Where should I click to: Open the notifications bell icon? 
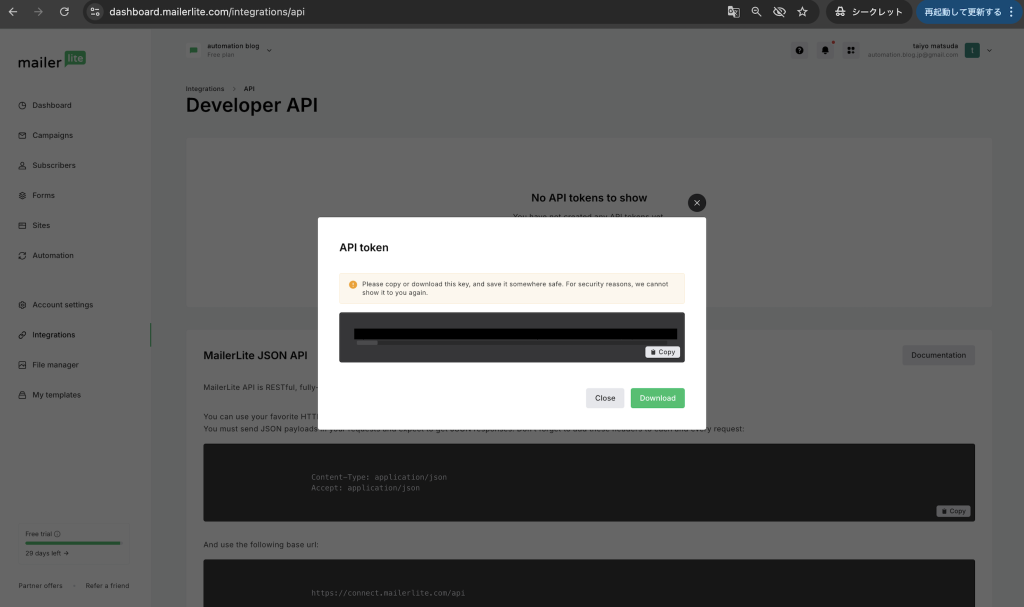coord(825,50)
